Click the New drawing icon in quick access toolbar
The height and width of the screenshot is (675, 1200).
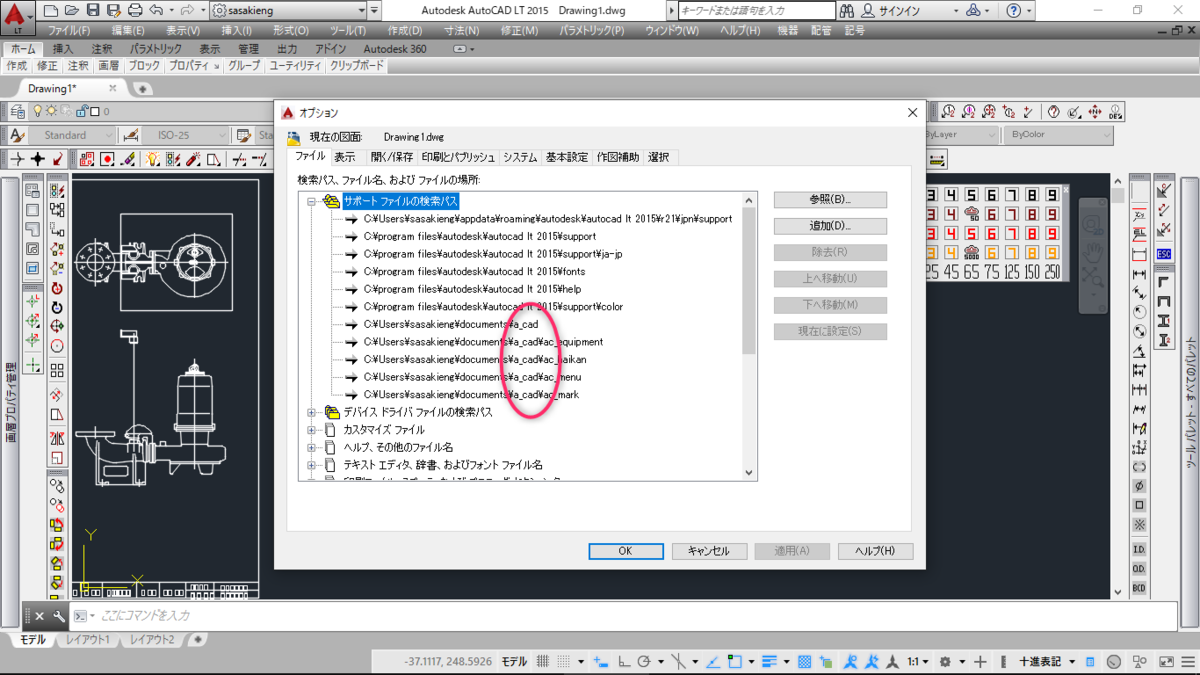[x=51, y=10]
